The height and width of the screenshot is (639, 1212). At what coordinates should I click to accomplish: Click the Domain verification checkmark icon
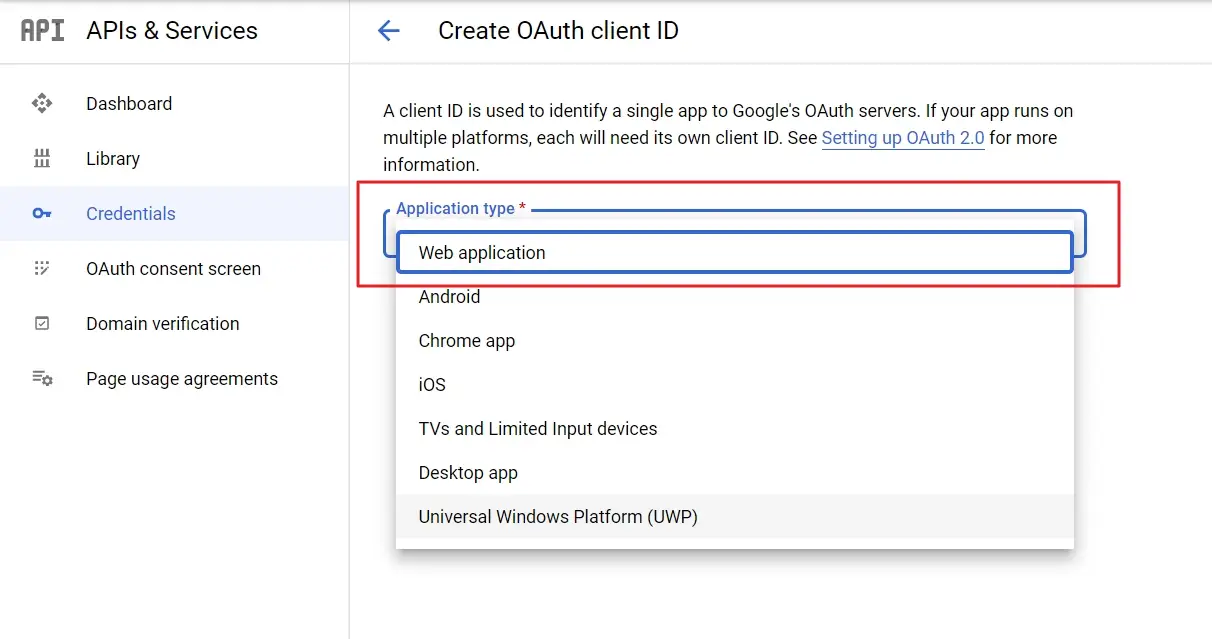(41, 323)
